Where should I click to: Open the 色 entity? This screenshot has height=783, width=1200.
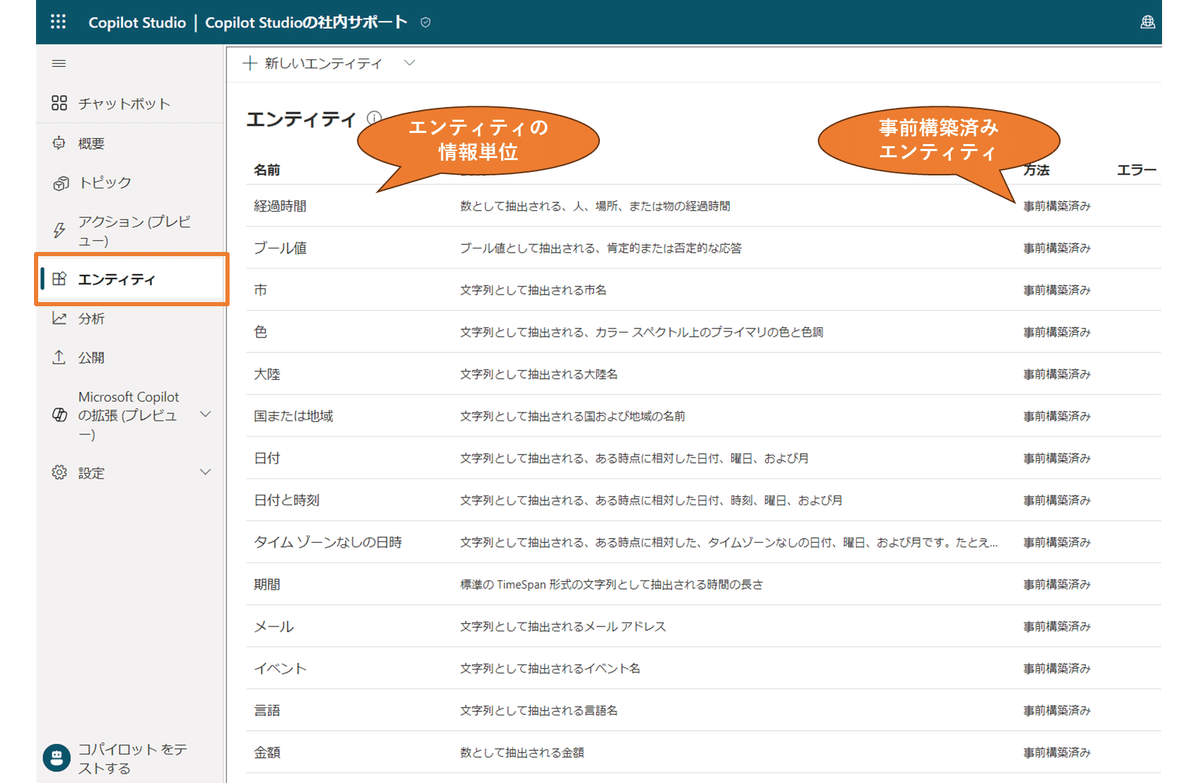261,332
